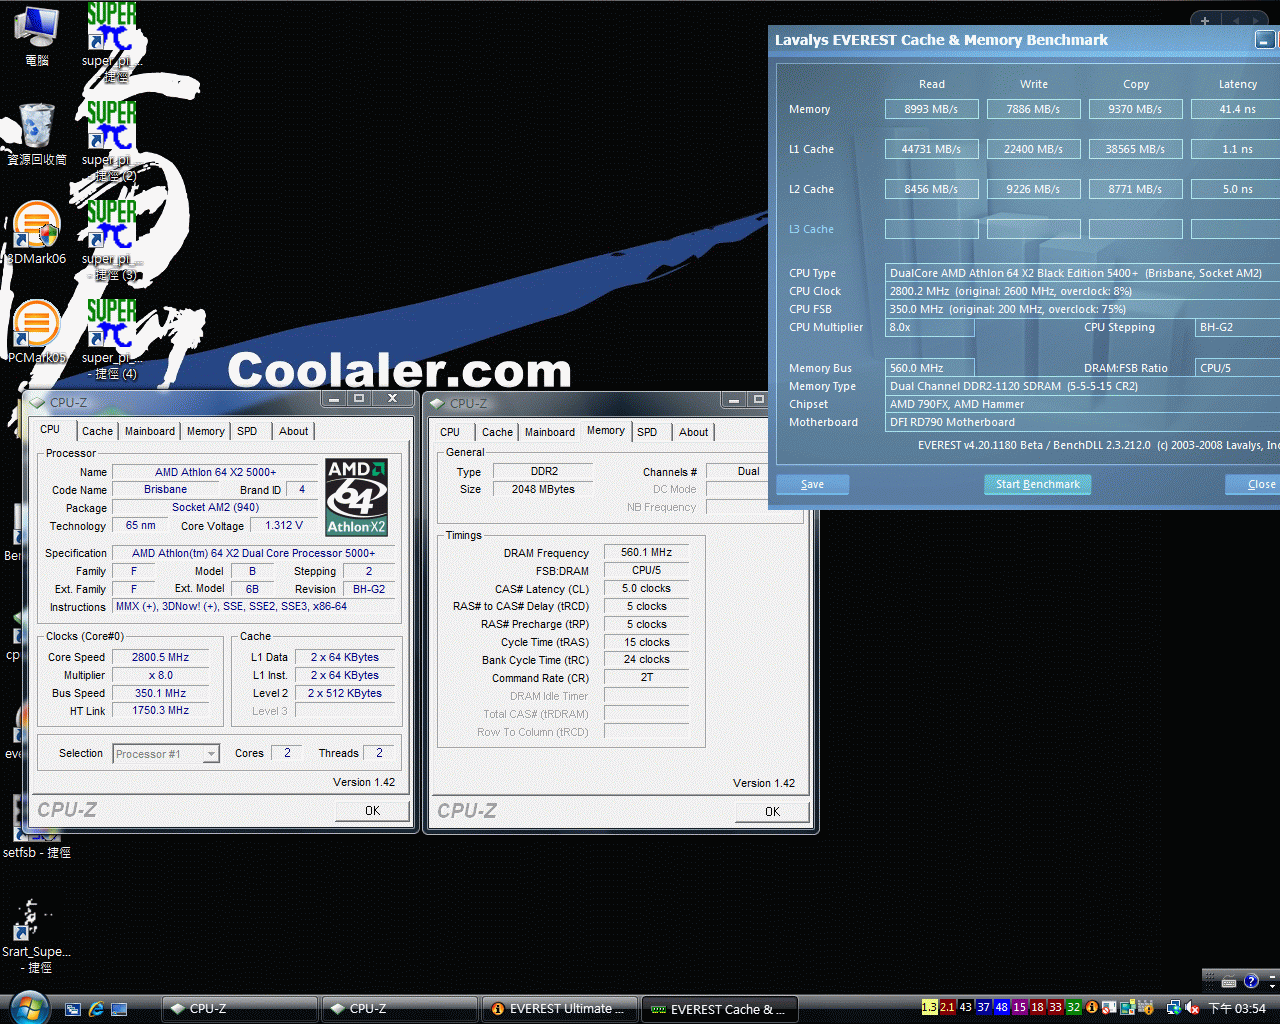The height and width of the screenshot is (1024, 1280).
Task: Click OK in the processor CPU-Z window
Action: (372, 811)
